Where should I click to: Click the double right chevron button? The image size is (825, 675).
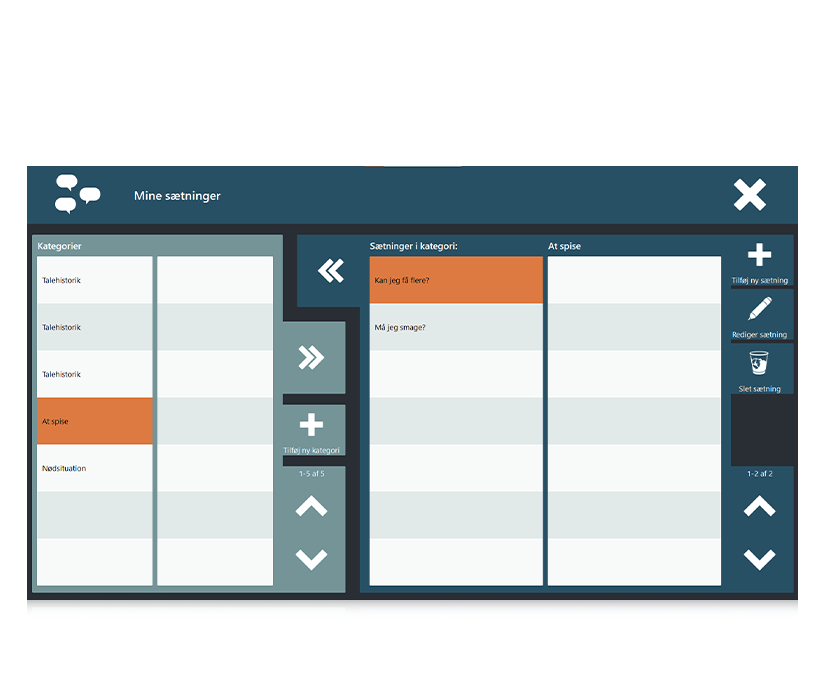312,358
